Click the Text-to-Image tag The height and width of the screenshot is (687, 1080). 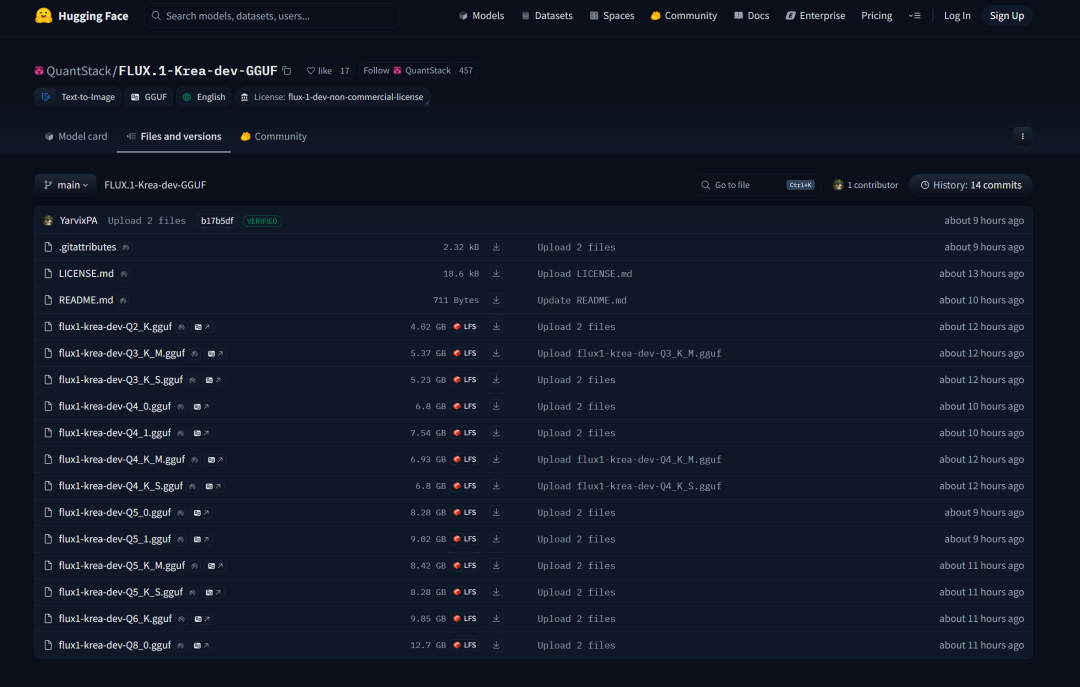coord(78,97)
